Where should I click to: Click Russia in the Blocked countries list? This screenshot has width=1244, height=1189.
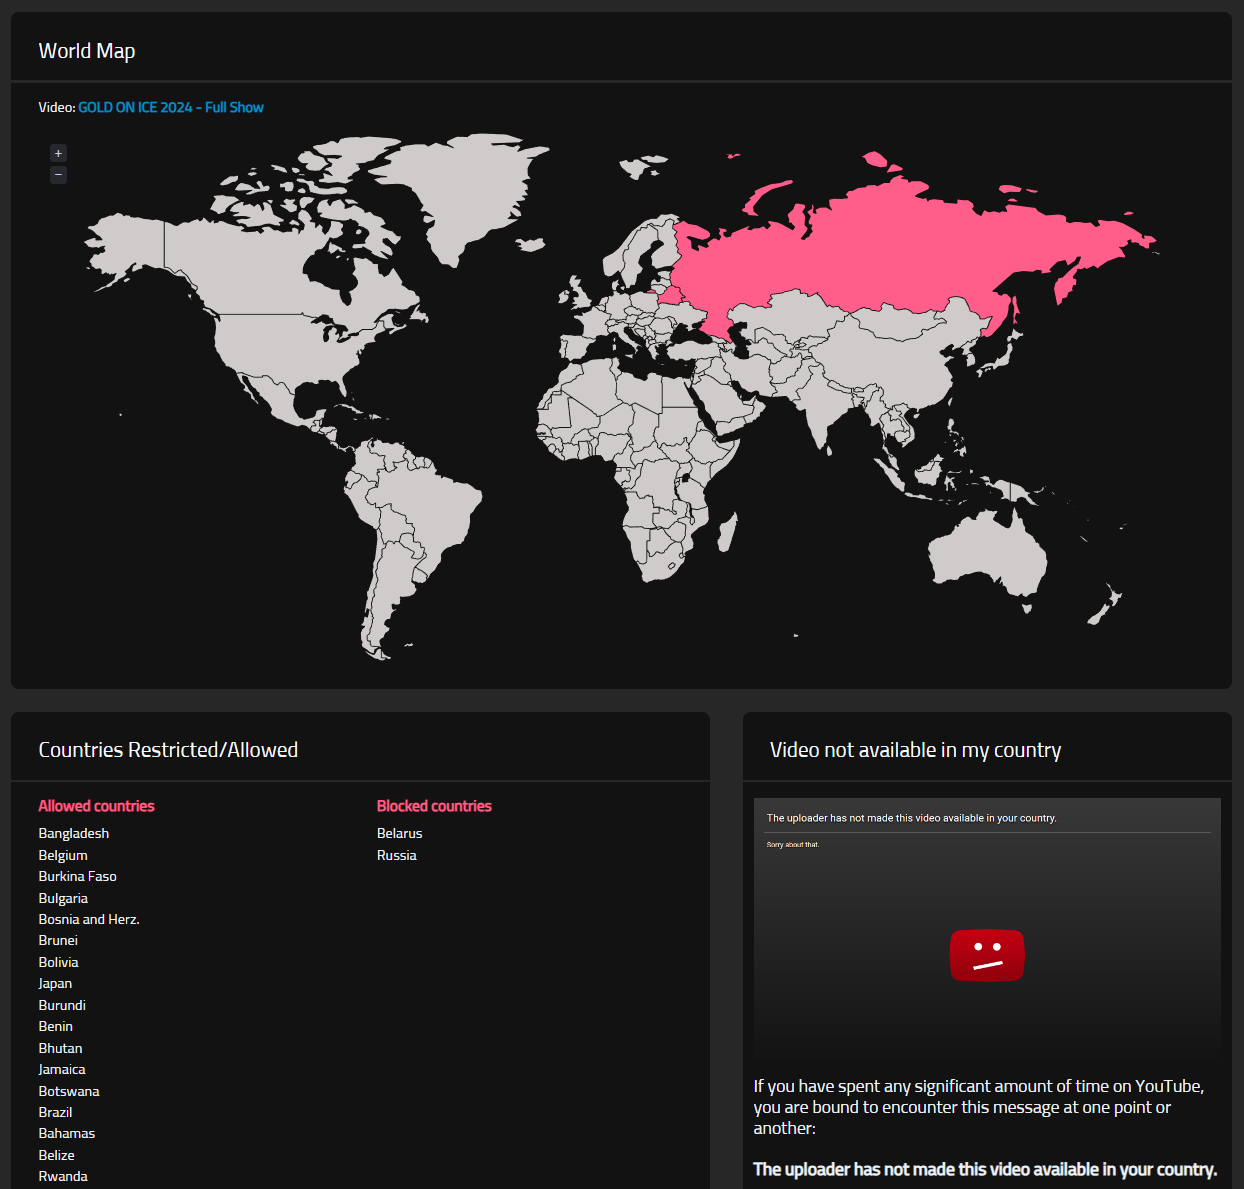(x=396, y=855)
